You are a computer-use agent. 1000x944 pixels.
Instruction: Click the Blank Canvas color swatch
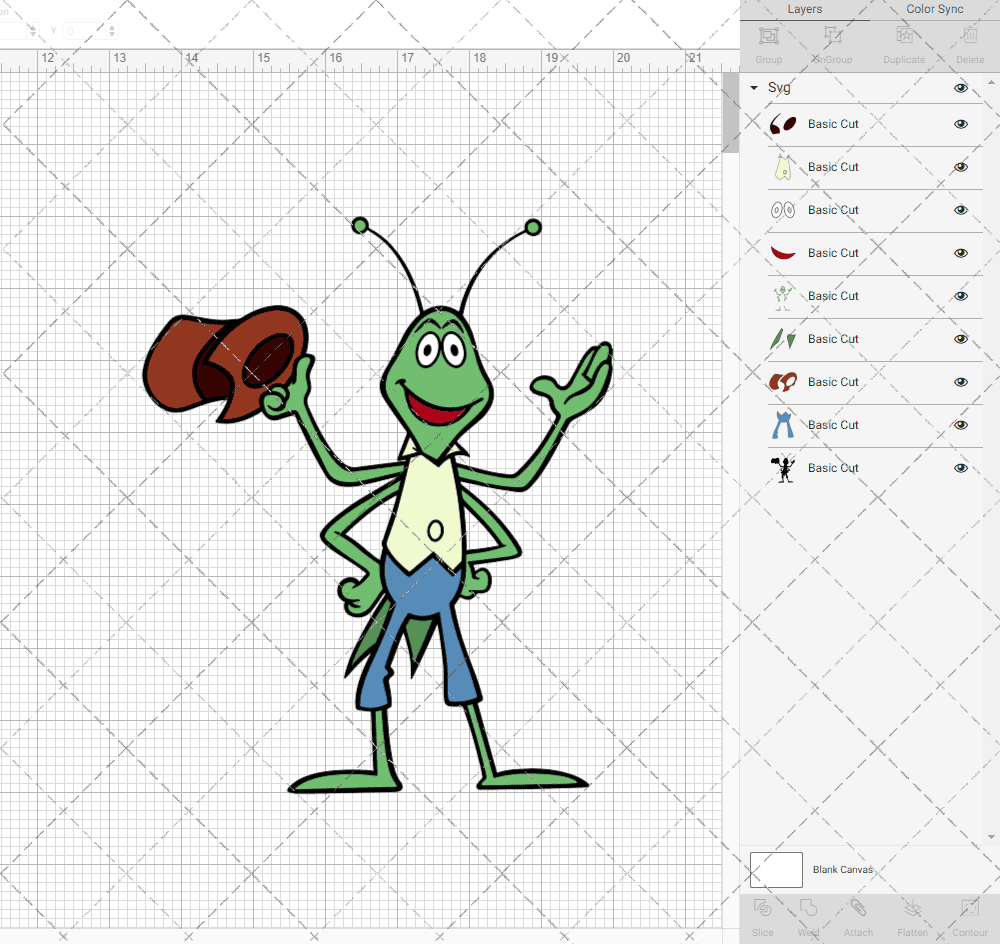pyautogui.click(x=776, y=869)
